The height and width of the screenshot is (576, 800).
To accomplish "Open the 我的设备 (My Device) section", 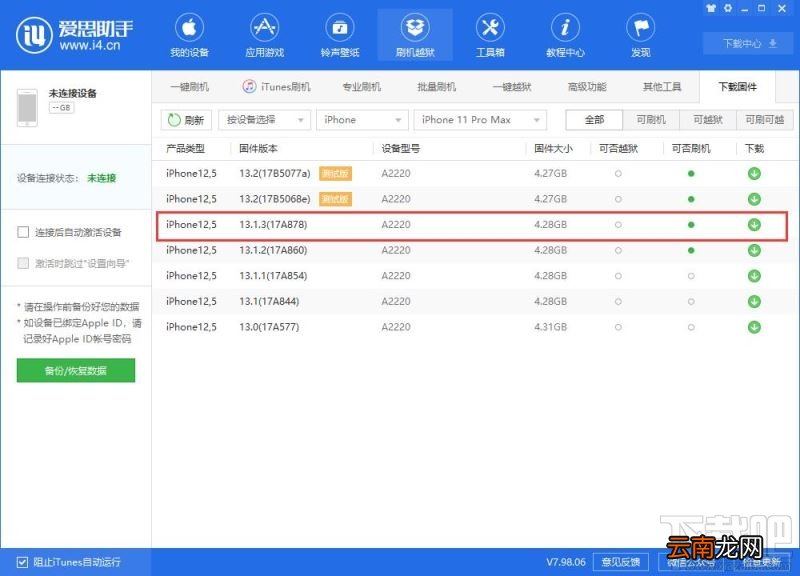I will point(189,36).
